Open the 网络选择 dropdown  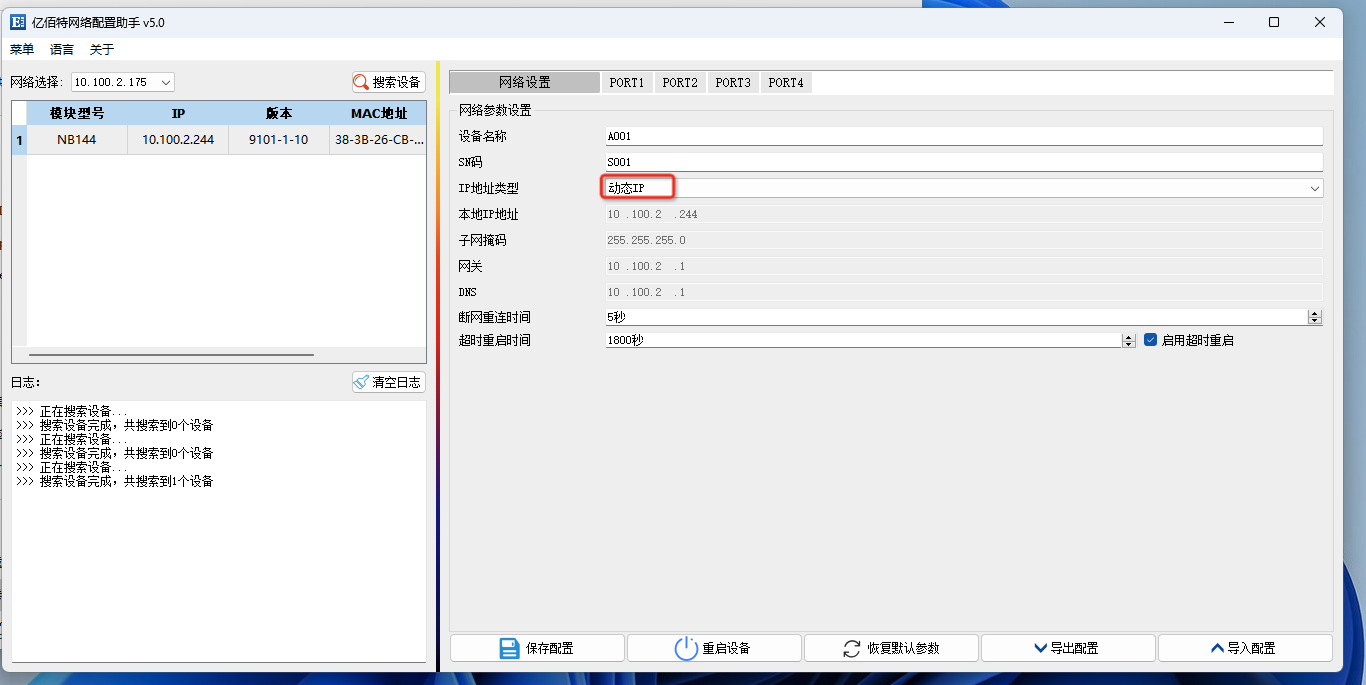pos(123,82)
